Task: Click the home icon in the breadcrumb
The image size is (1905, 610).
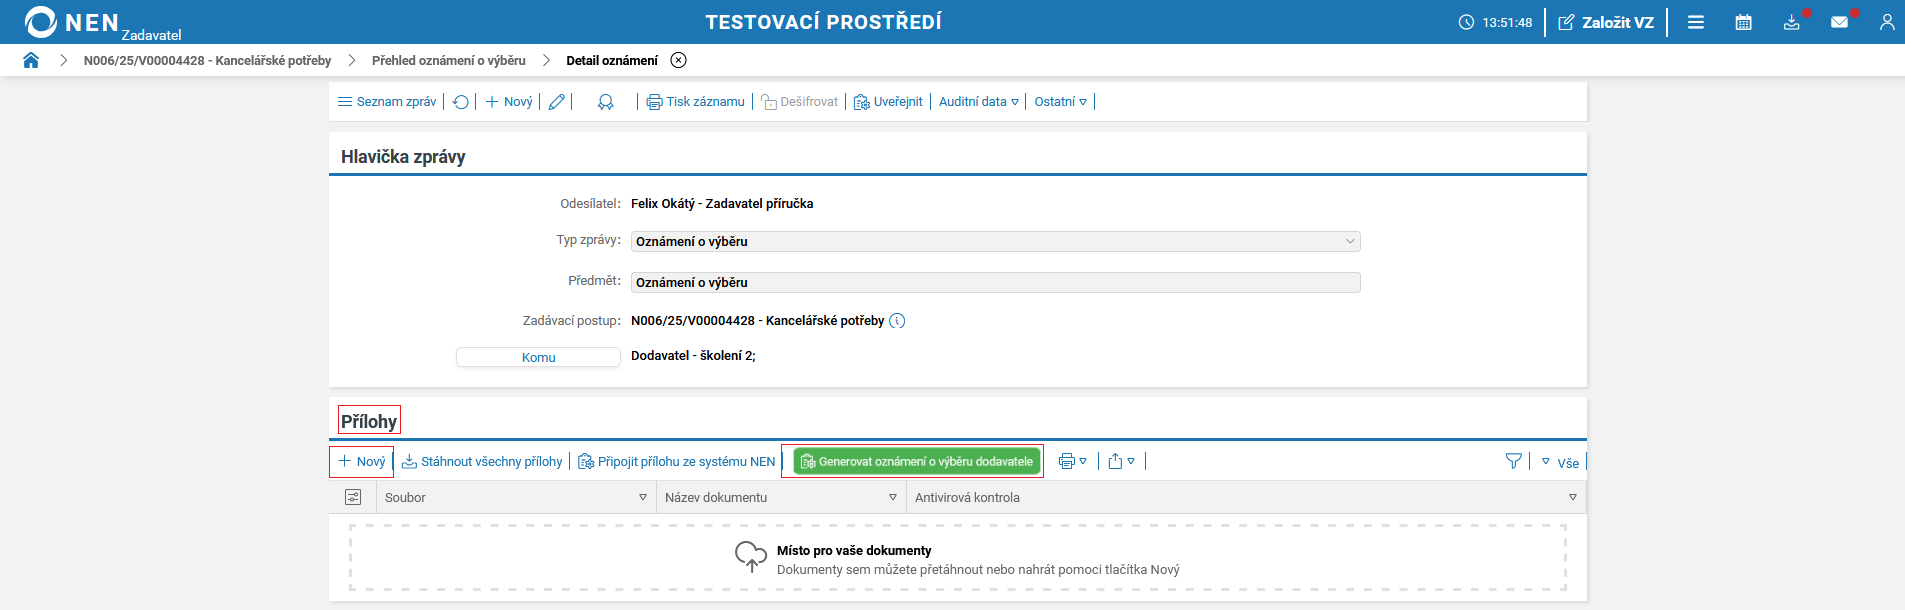Action: (31, 60)
